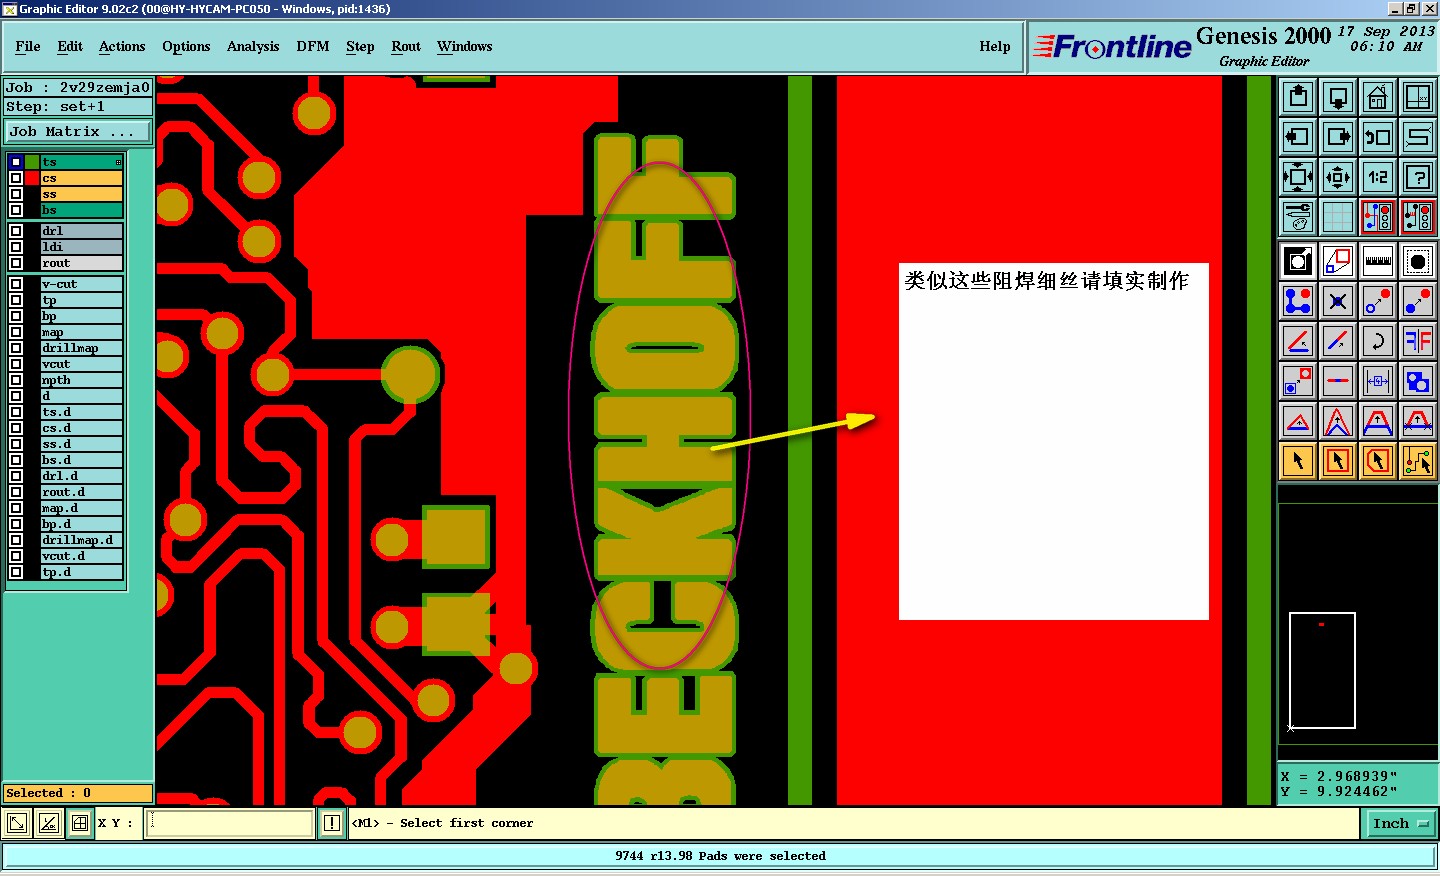Toggle the grid display icon
Image resolution: width=1440 pixels, height=876 pixels.
[x=1338, y=217]
